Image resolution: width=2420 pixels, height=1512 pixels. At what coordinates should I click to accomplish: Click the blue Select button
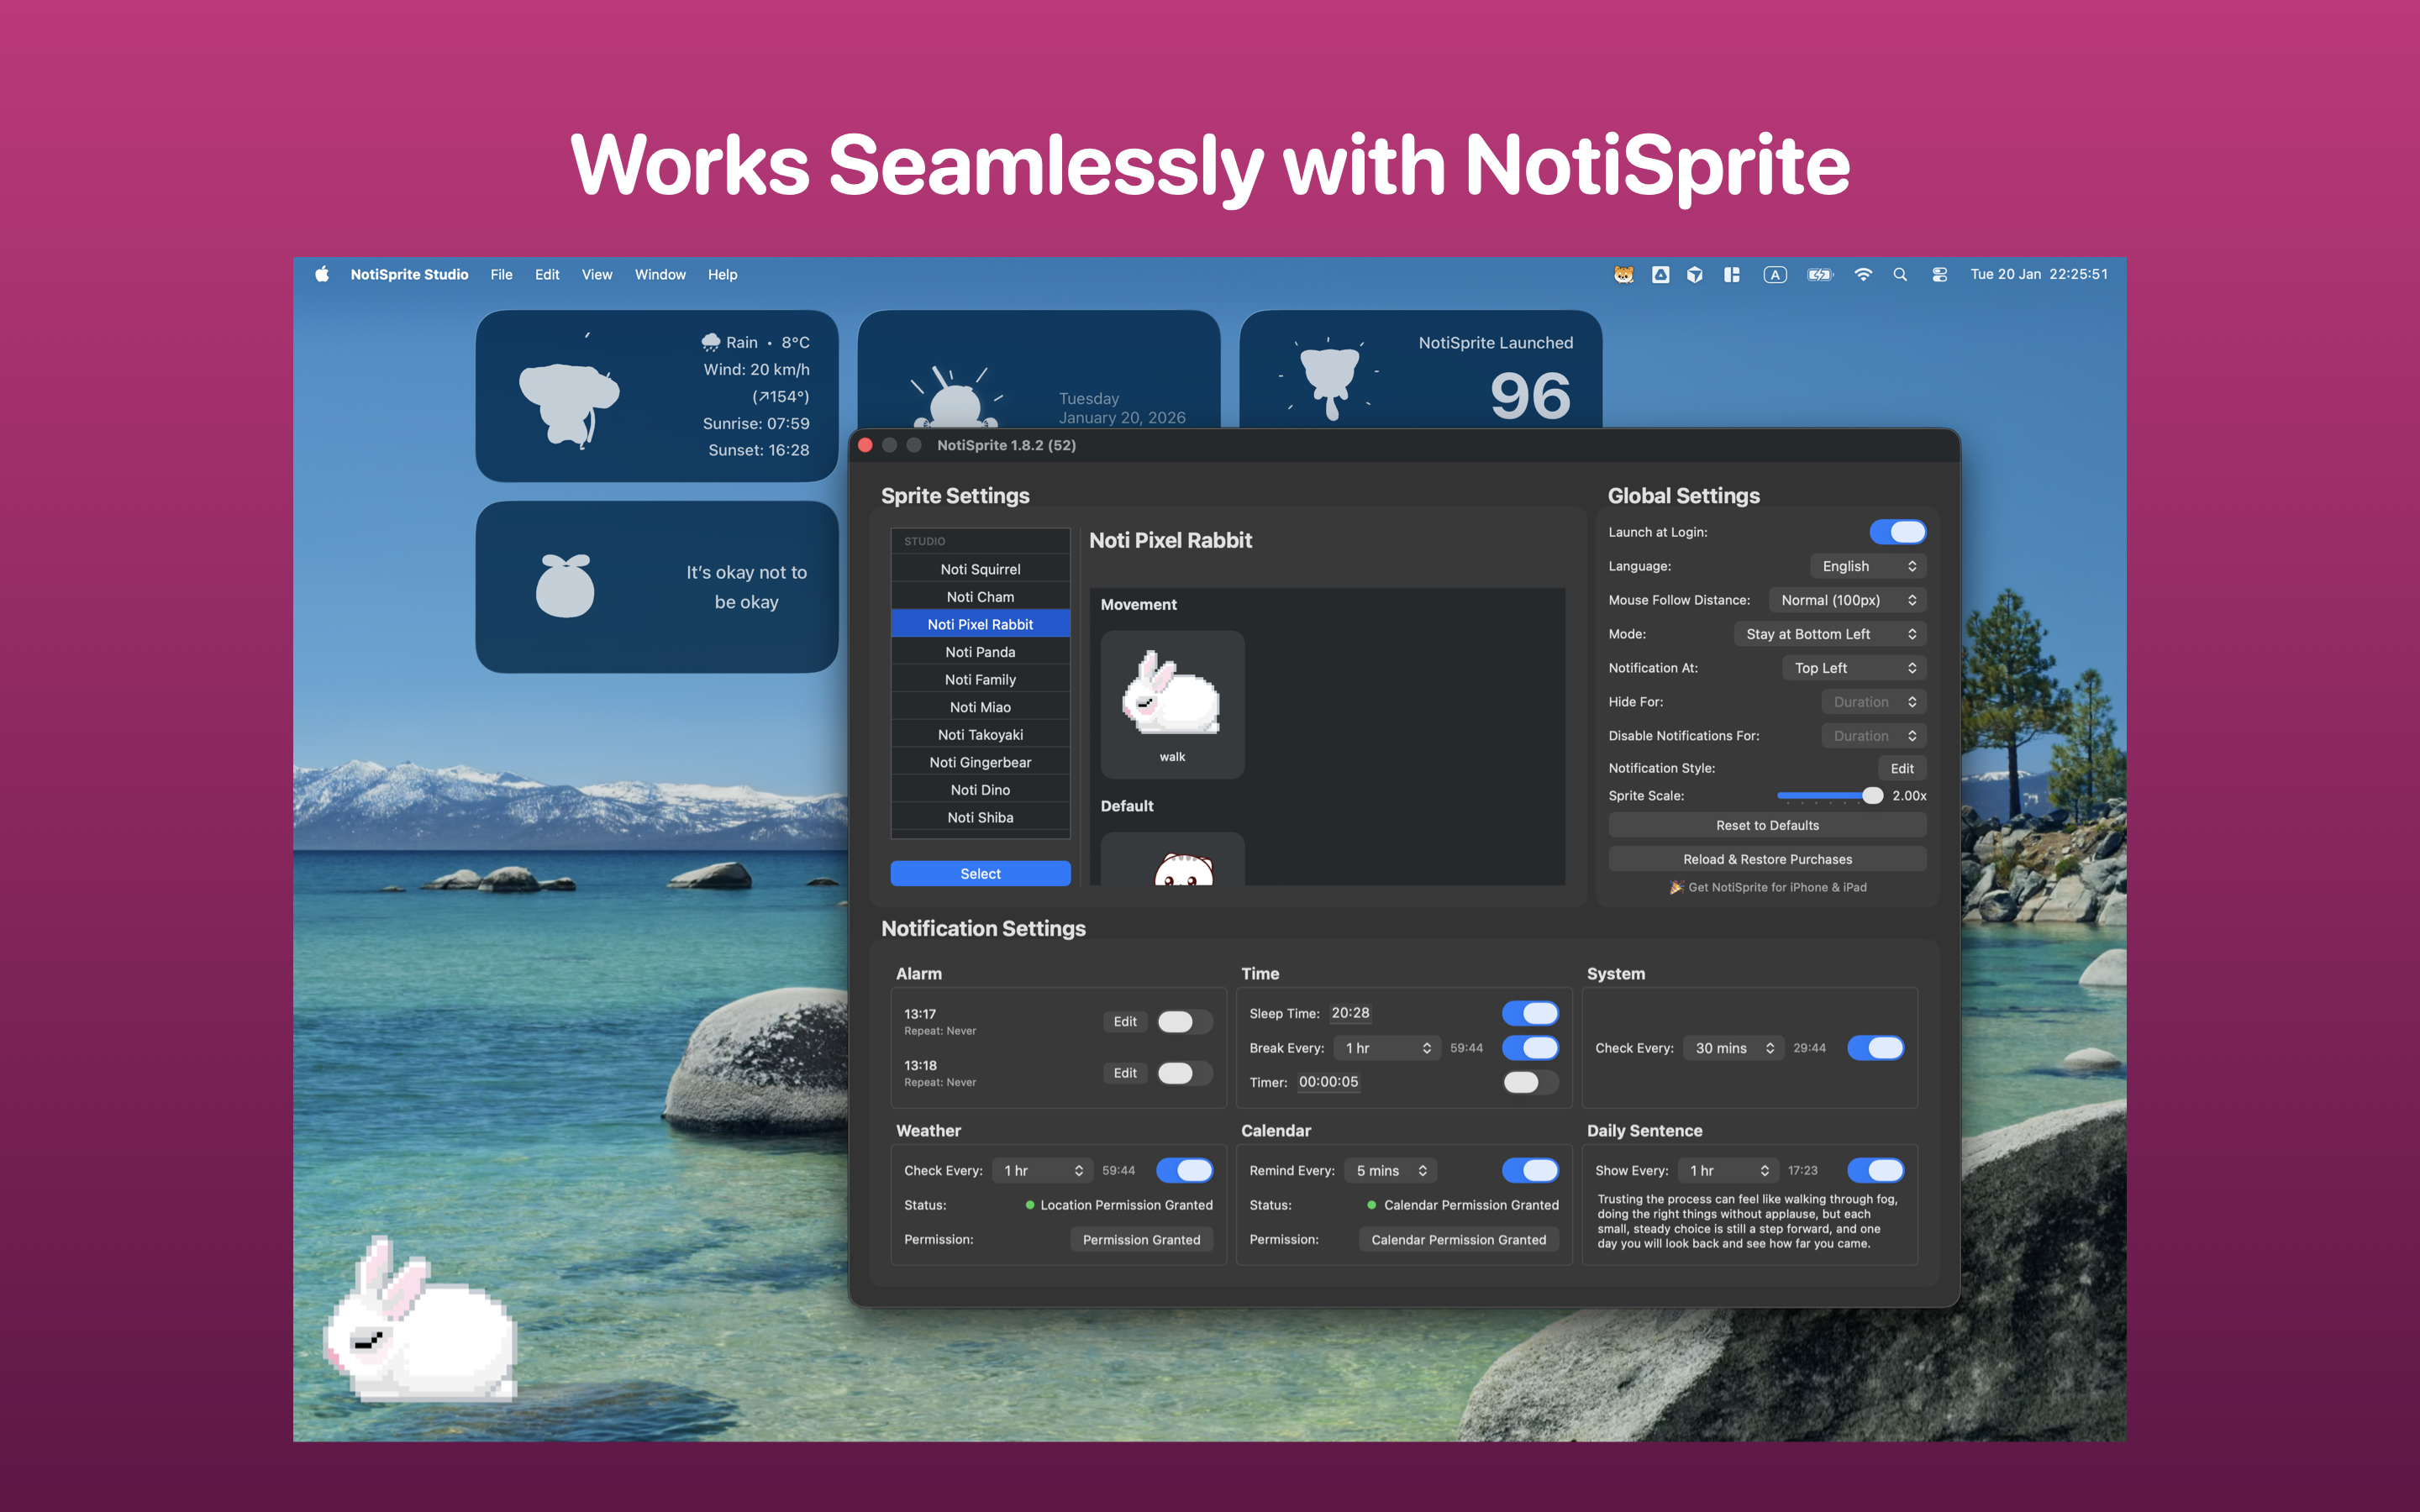tap(980, 873)
